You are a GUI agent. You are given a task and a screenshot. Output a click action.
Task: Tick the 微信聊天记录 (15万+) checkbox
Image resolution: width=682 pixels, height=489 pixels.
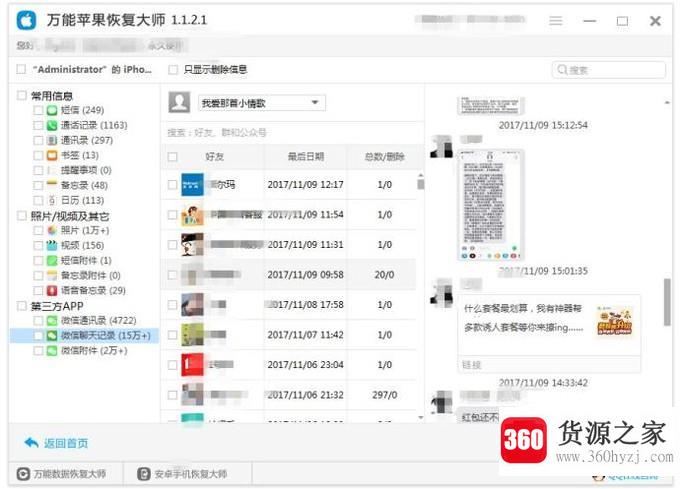(x=38, y=335)
